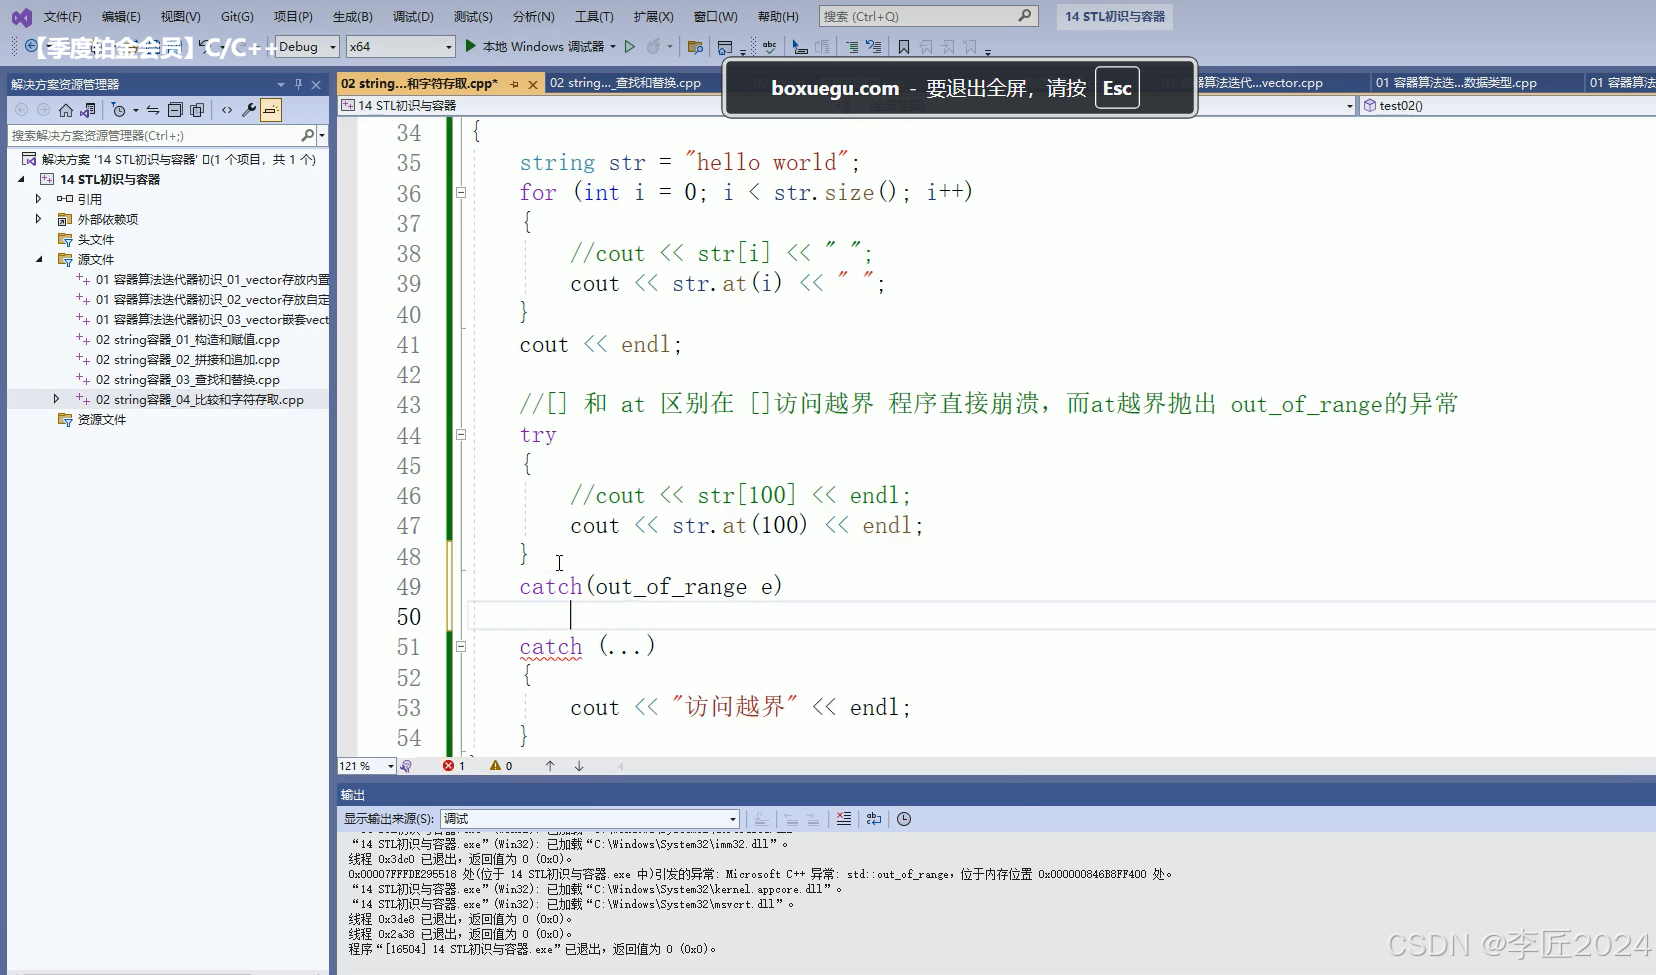Go to next issue down arrow

tap(579, 766)
